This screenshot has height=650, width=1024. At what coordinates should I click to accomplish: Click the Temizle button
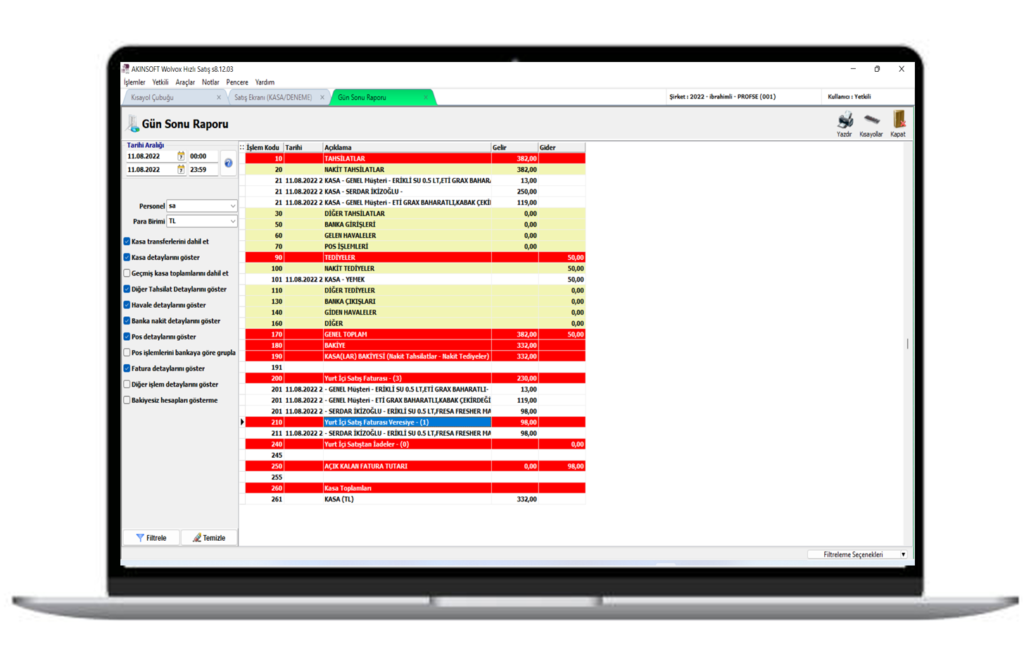(209, 538)
